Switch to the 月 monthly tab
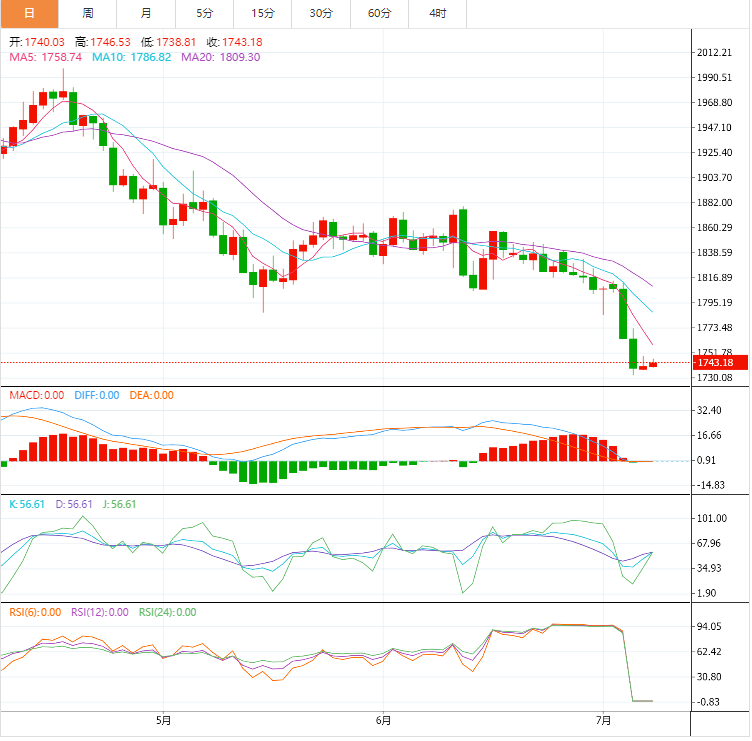This screenshot has height=741, width=752. point(146,13)
